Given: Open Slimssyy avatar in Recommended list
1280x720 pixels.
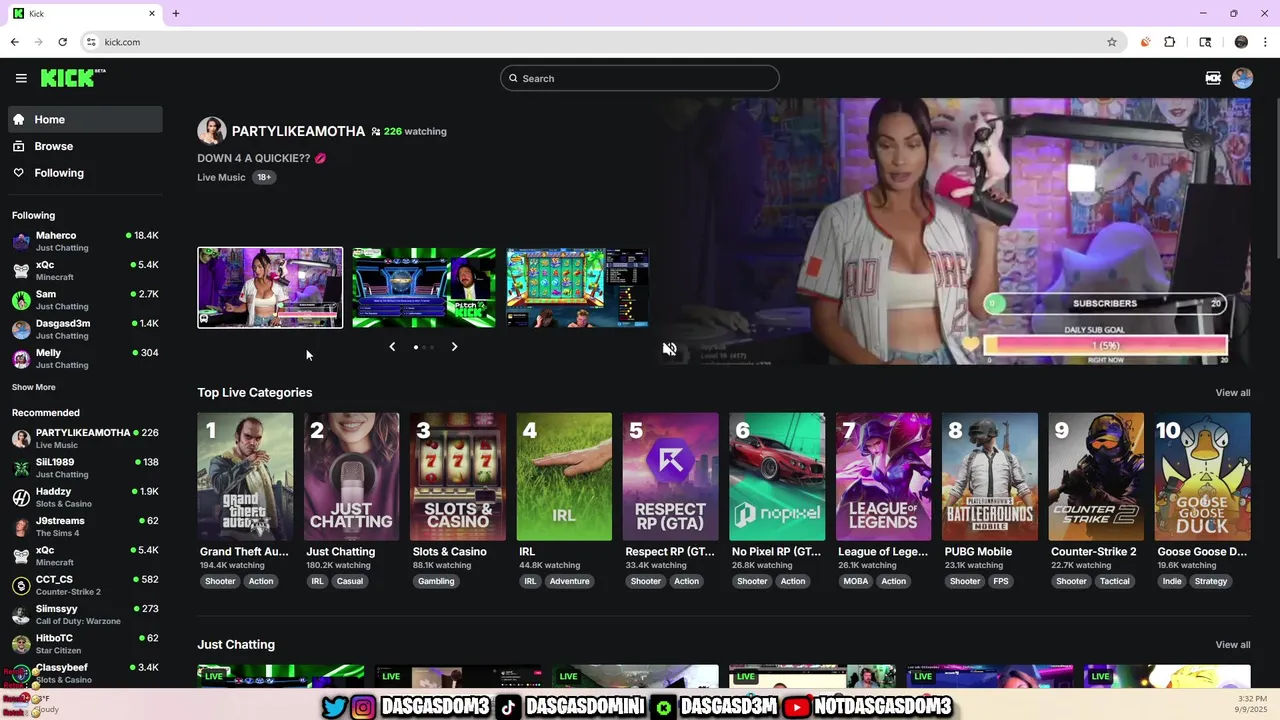Looking at the screenshot, I should (x=21, y=614).
